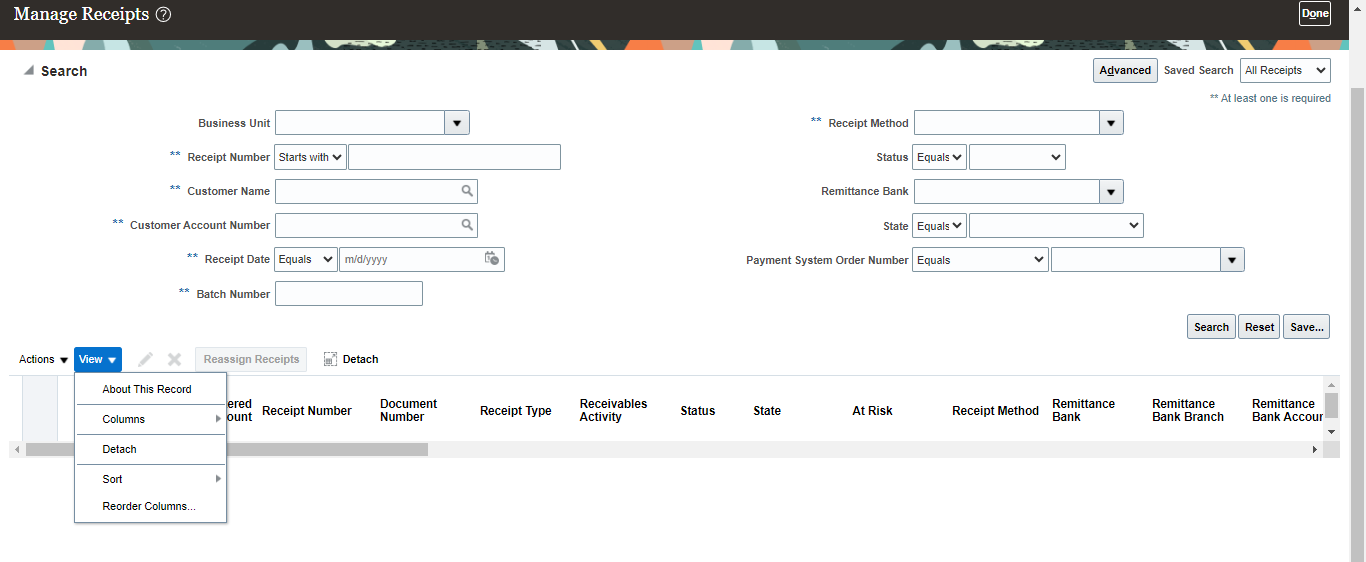
Task: Open the Payment System Order Number value dropdown arrow
Action: tap(1232, 260)
